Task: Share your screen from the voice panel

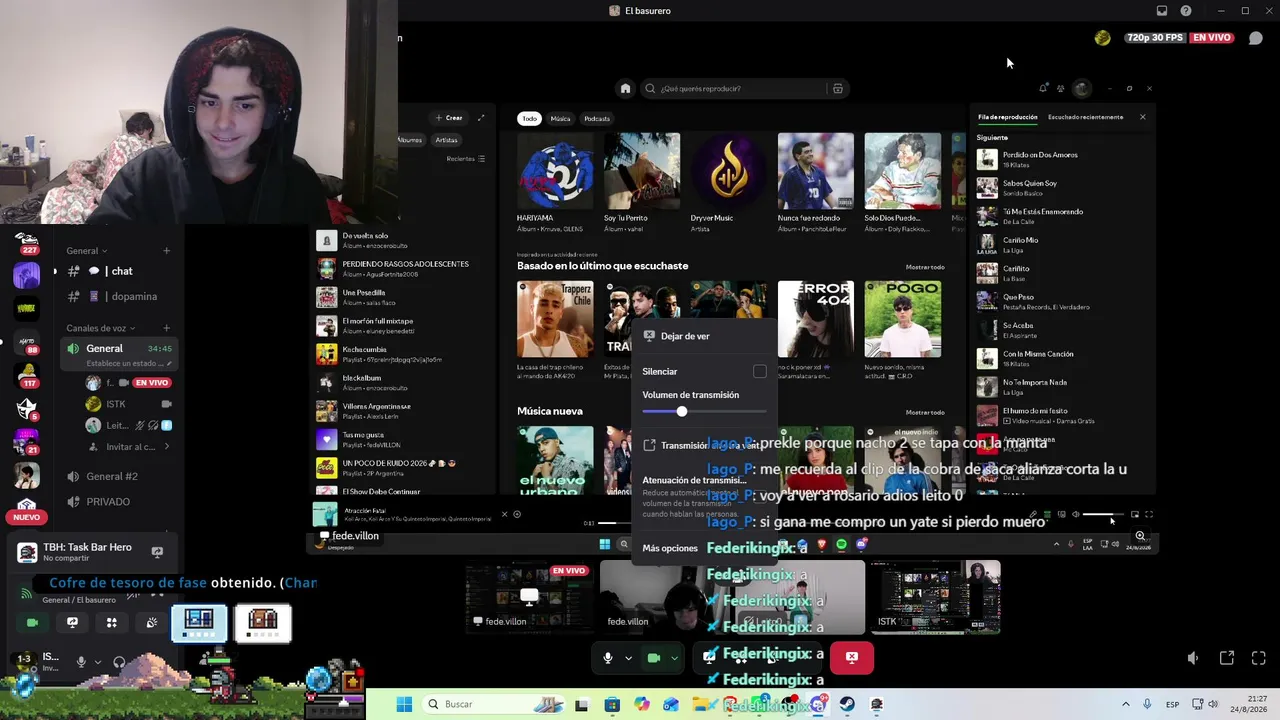Action: [72, 622]
